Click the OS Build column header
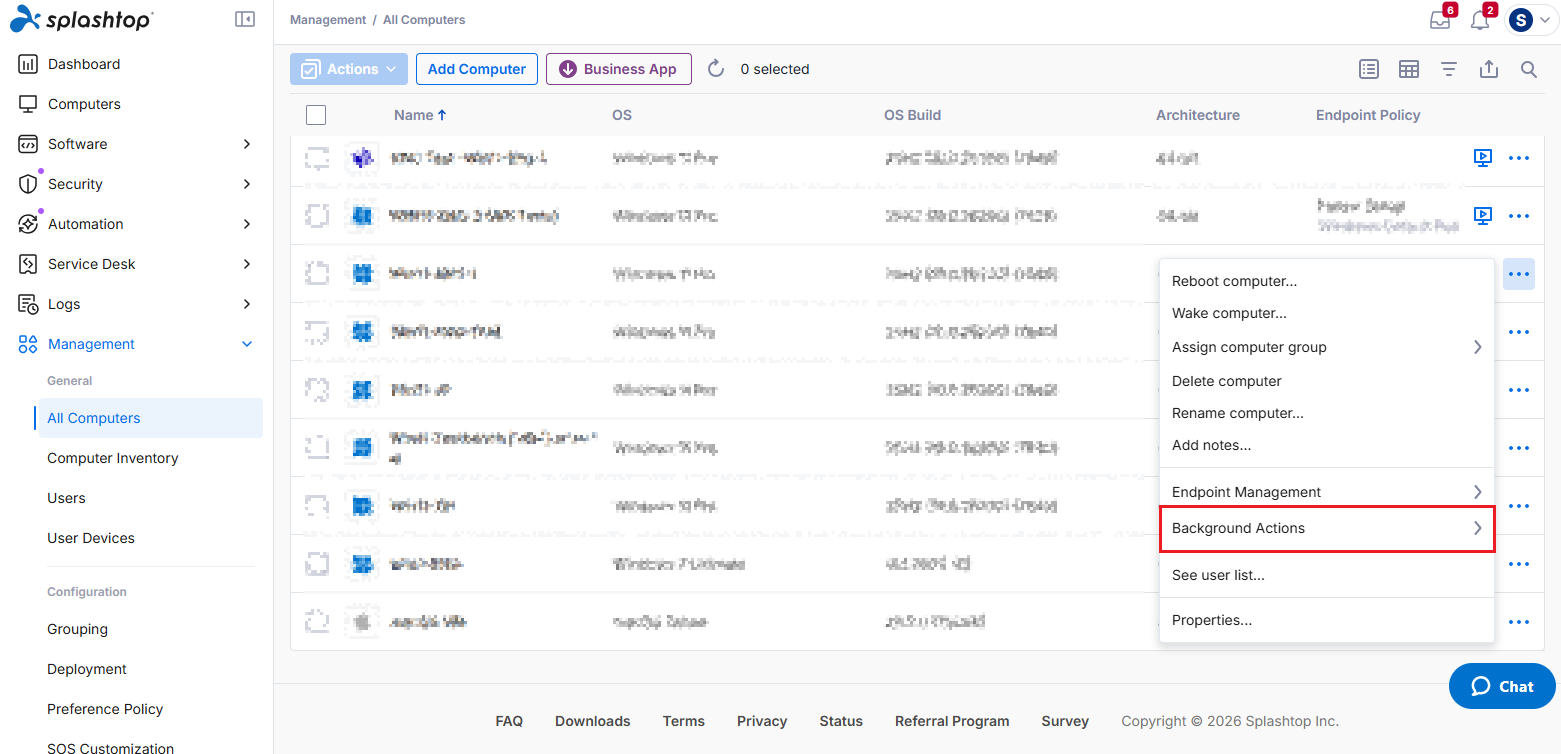This screenshot has width=1561, height=754. tap(912, 115)
